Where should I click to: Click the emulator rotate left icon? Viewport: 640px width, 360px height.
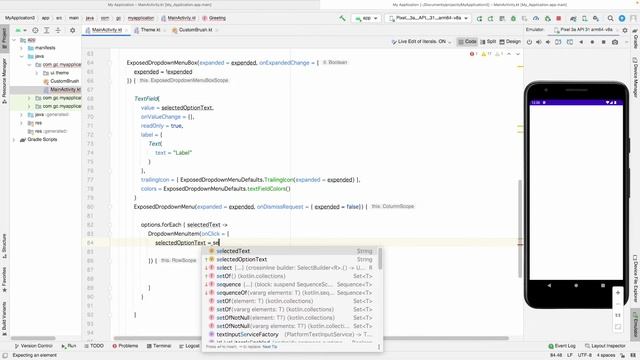pos(558,42)
